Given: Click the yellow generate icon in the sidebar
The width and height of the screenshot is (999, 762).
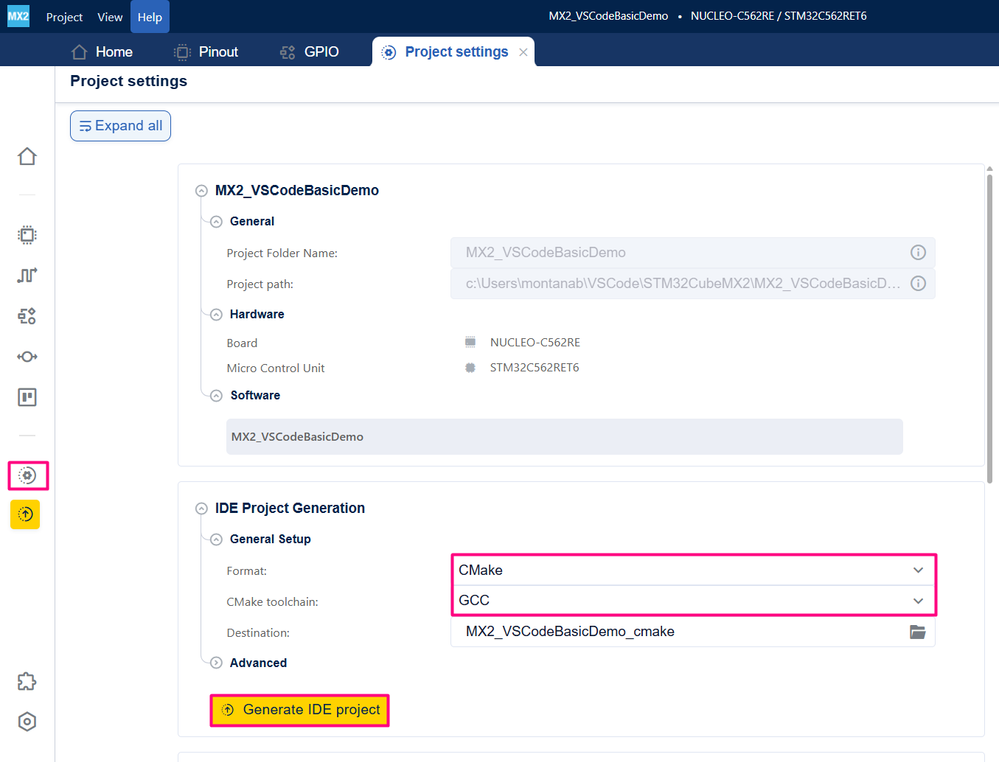Looking at the screenshot, I should (x=25, y=514).
